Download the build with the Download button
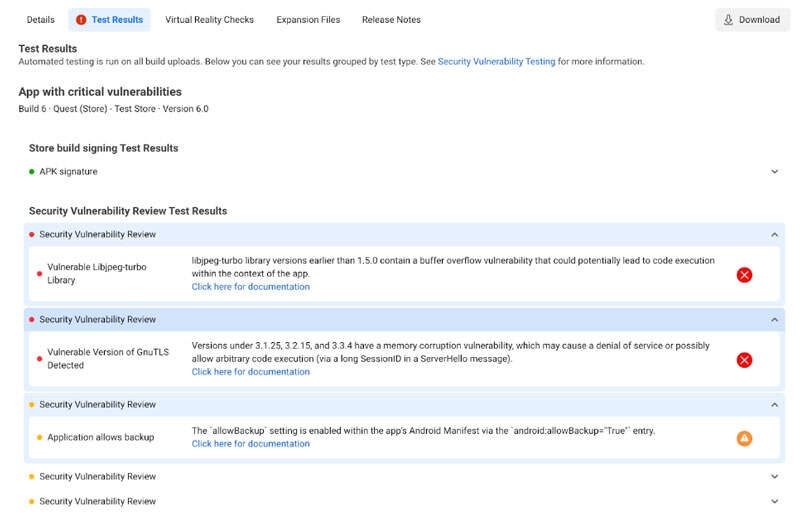This screenshot has width=800, height=518. [x=752, y=20]
